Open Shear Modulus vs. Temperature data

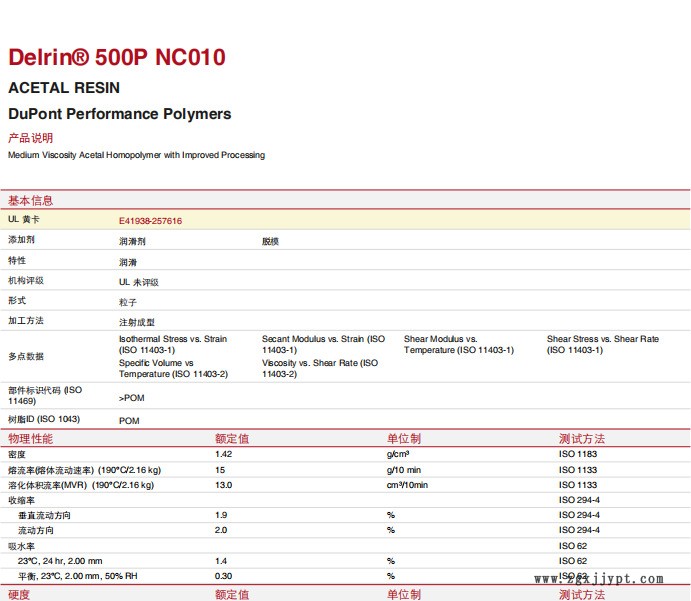(458, 344)
